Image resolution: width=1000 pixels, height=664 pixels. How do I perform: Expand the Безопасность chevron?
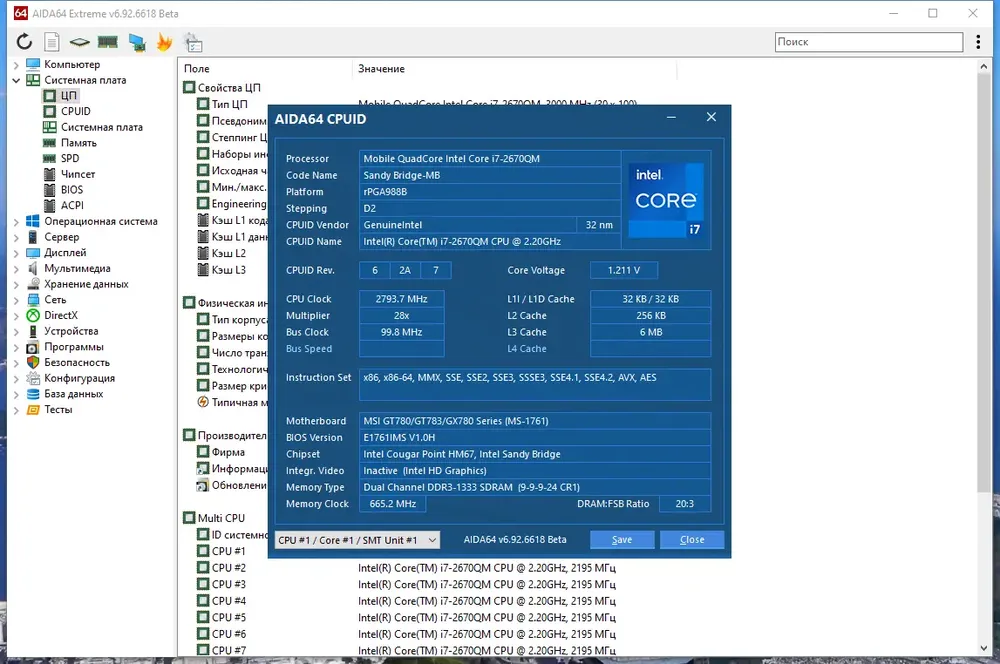[16, 363]
